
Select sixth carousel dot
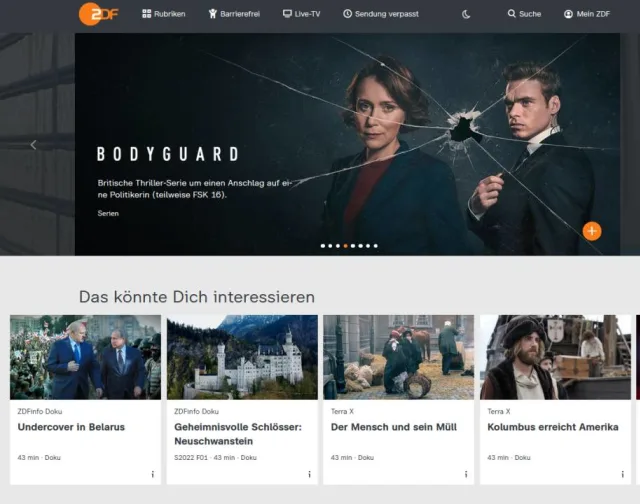click(360, 246)
